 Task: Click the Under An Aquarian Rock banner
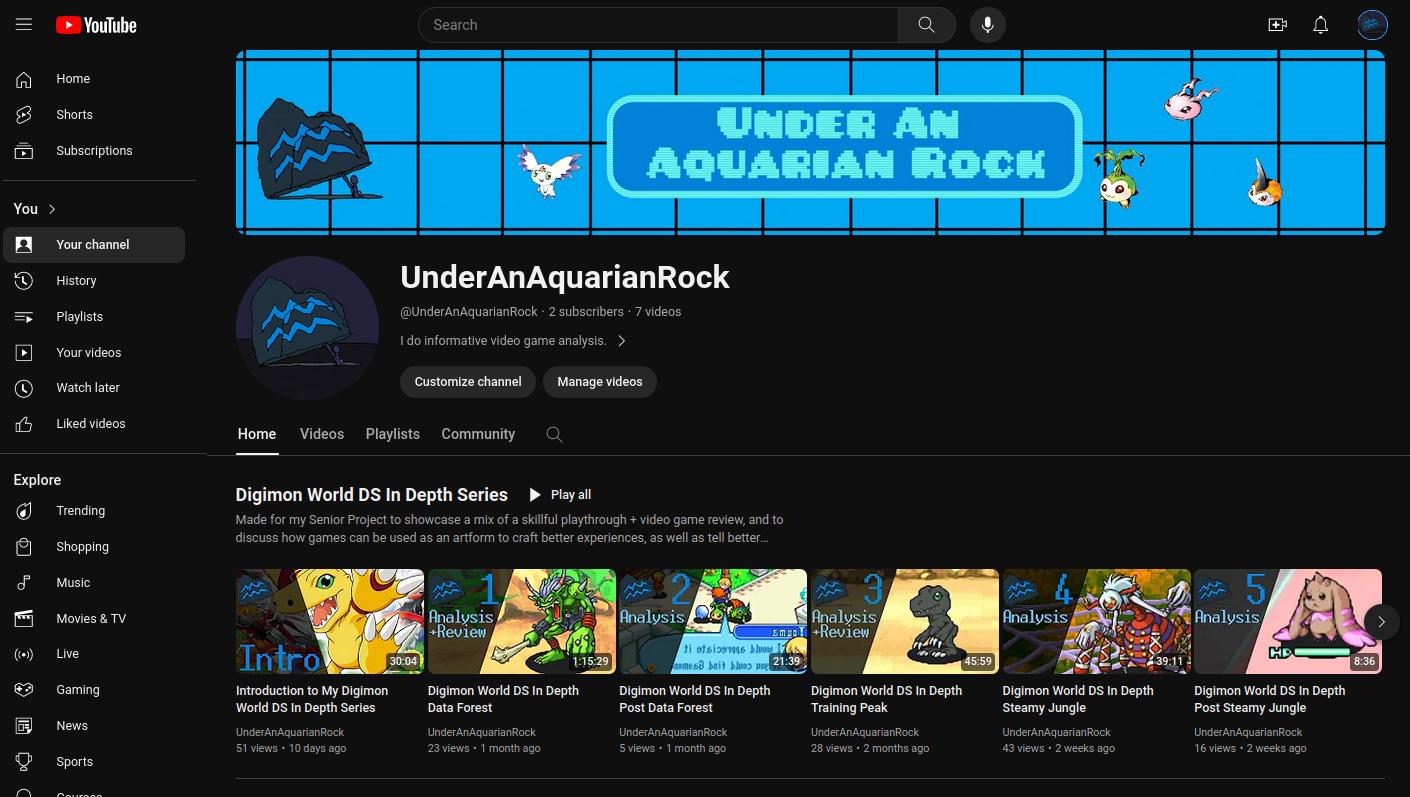[810, 142]
